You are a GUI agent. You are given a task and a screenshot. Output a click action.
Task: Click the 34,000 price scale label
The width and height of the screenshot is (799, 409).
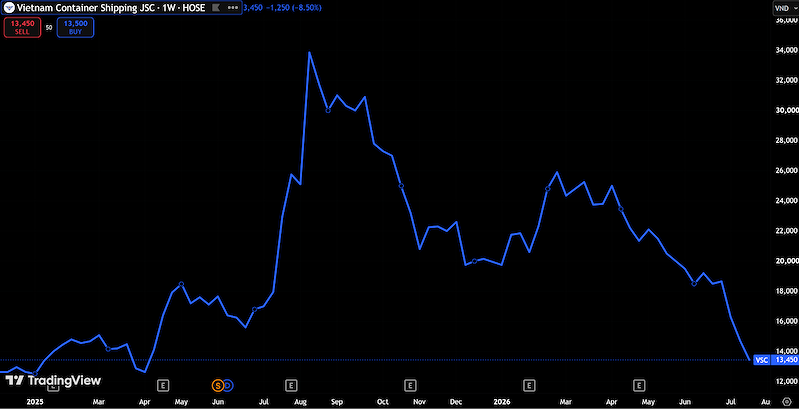[785, 50]
